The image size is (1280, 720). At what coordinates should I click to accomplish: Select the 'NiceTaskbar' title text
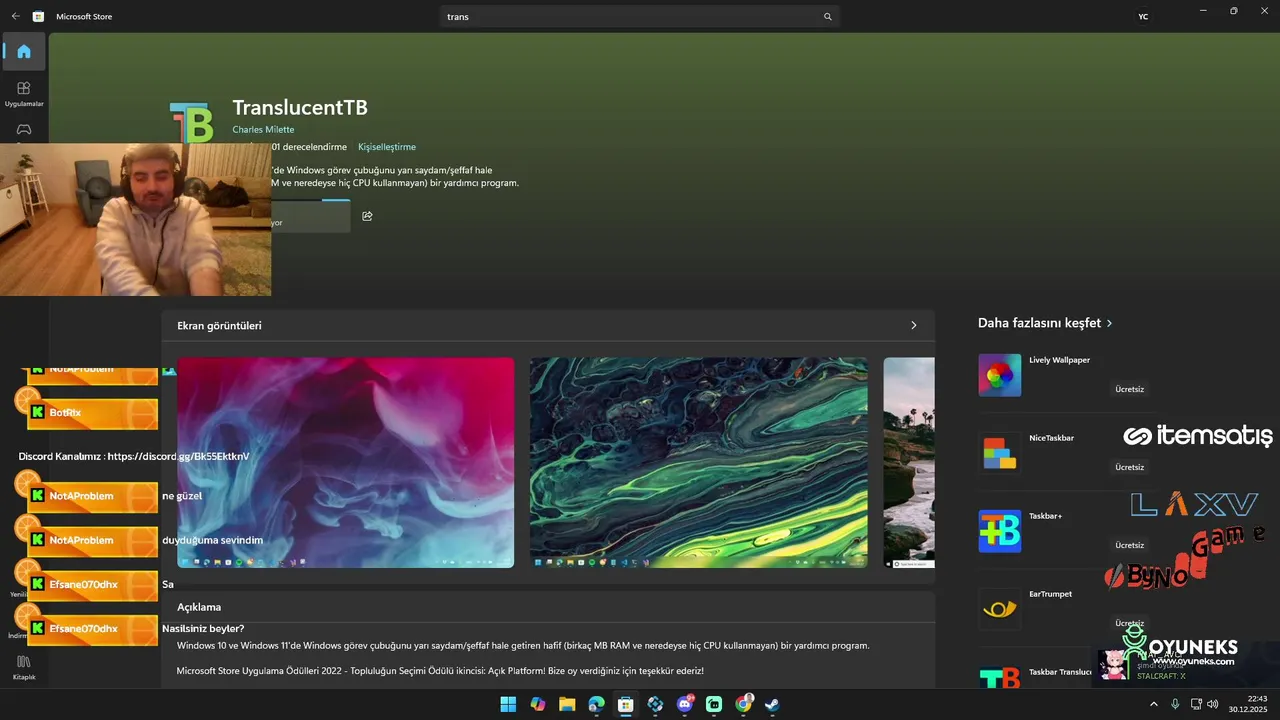coord(1051,438)
